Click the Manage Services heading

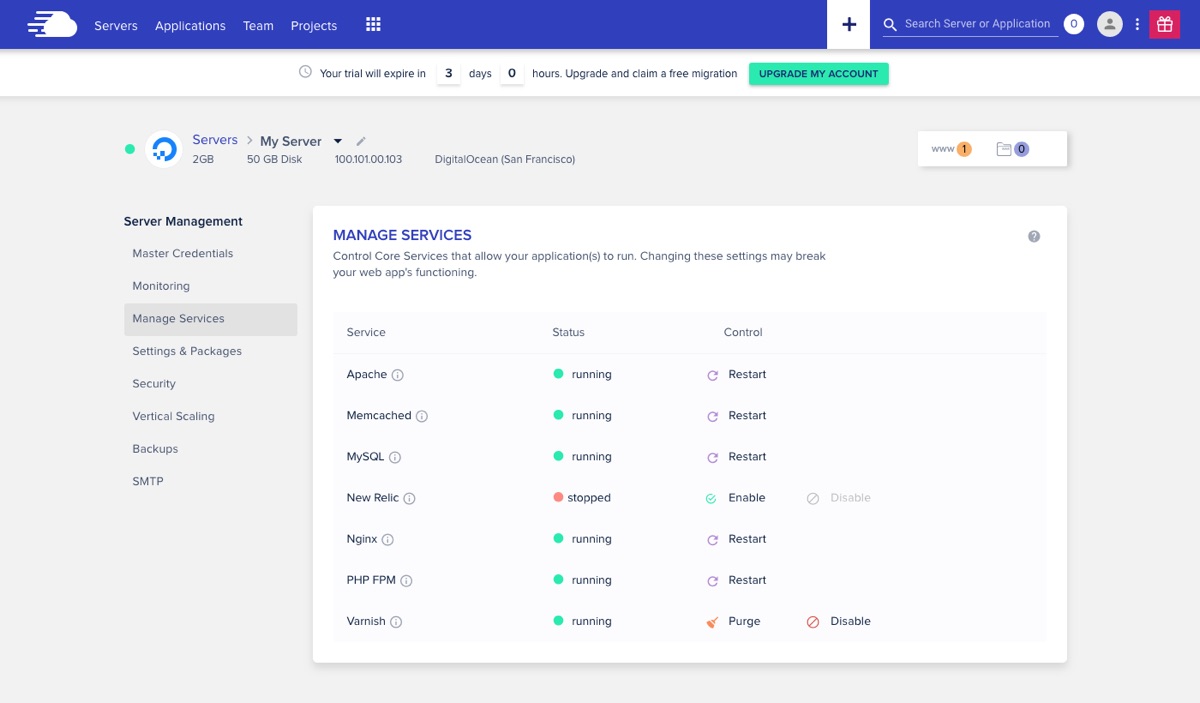(402, 235)
